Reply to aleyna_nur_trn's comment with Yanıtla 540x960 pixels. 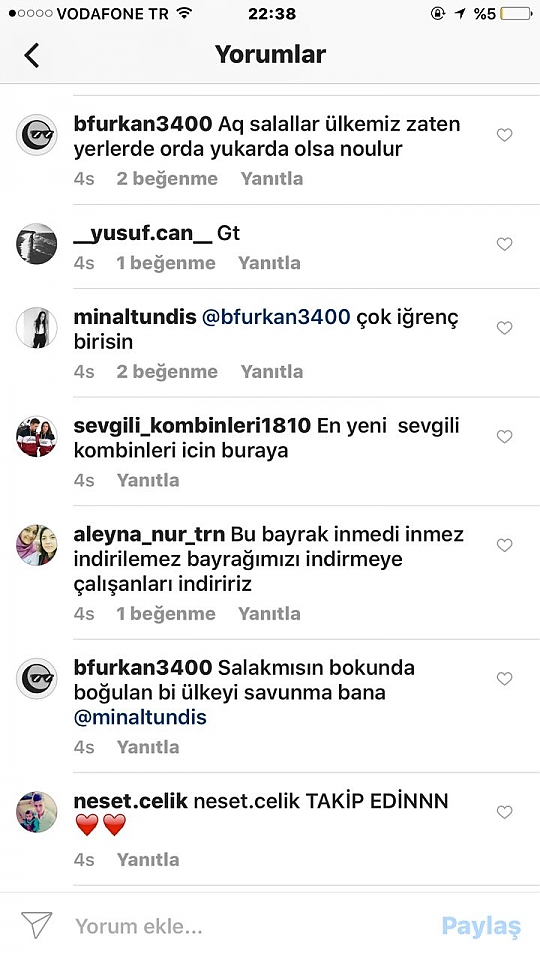(269, 613)
